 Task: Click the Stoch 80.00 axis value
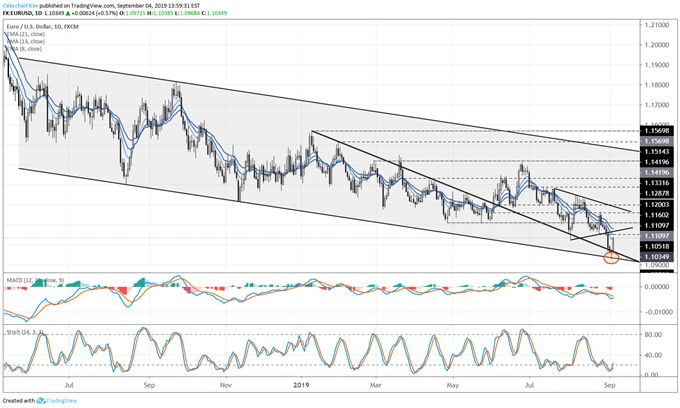click(653, 335)
